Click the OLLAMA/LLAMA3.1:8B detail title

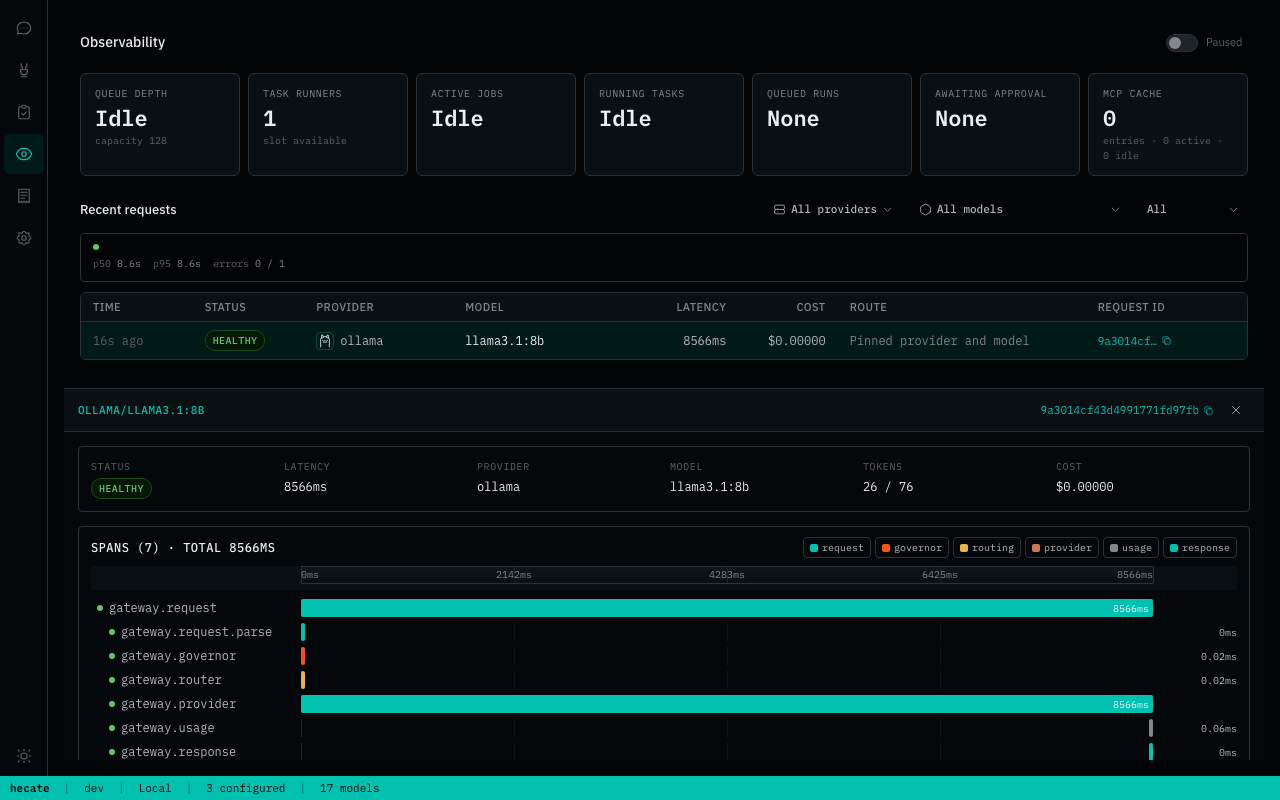pos(141,410)
